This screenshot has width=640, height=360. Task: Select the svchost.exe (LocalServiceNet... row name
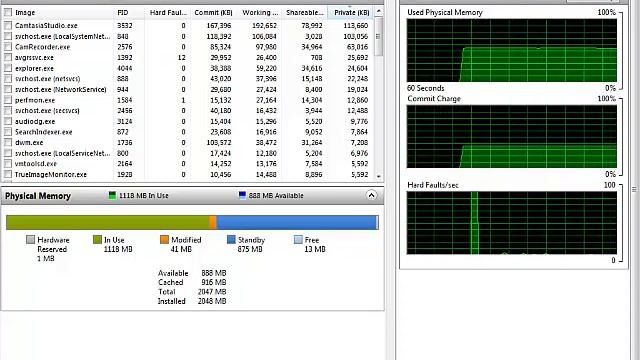(62, 153)
